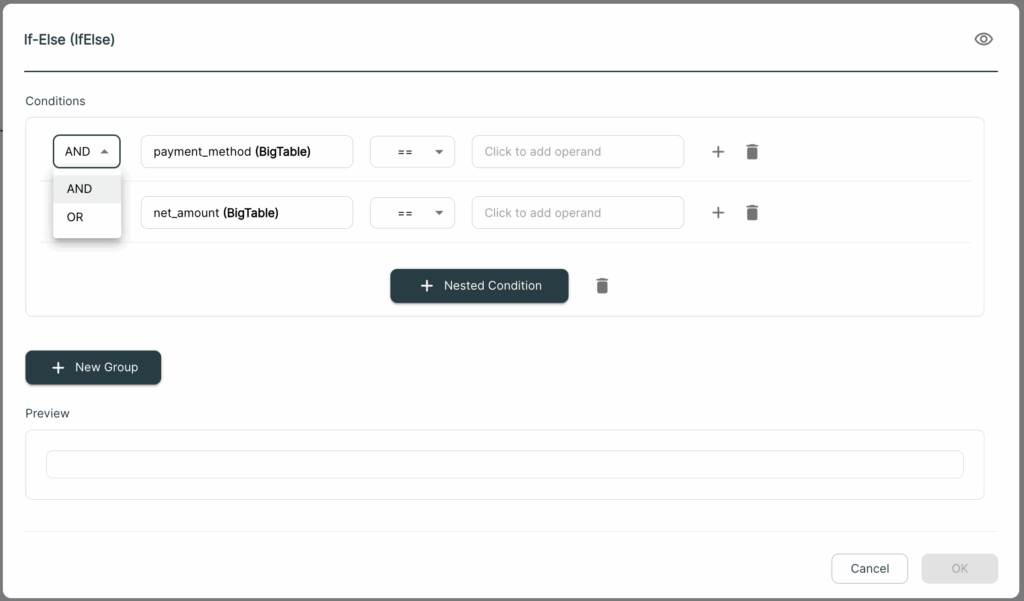
Task: Add right operand for net_amount condition
Action: point(578,212)
